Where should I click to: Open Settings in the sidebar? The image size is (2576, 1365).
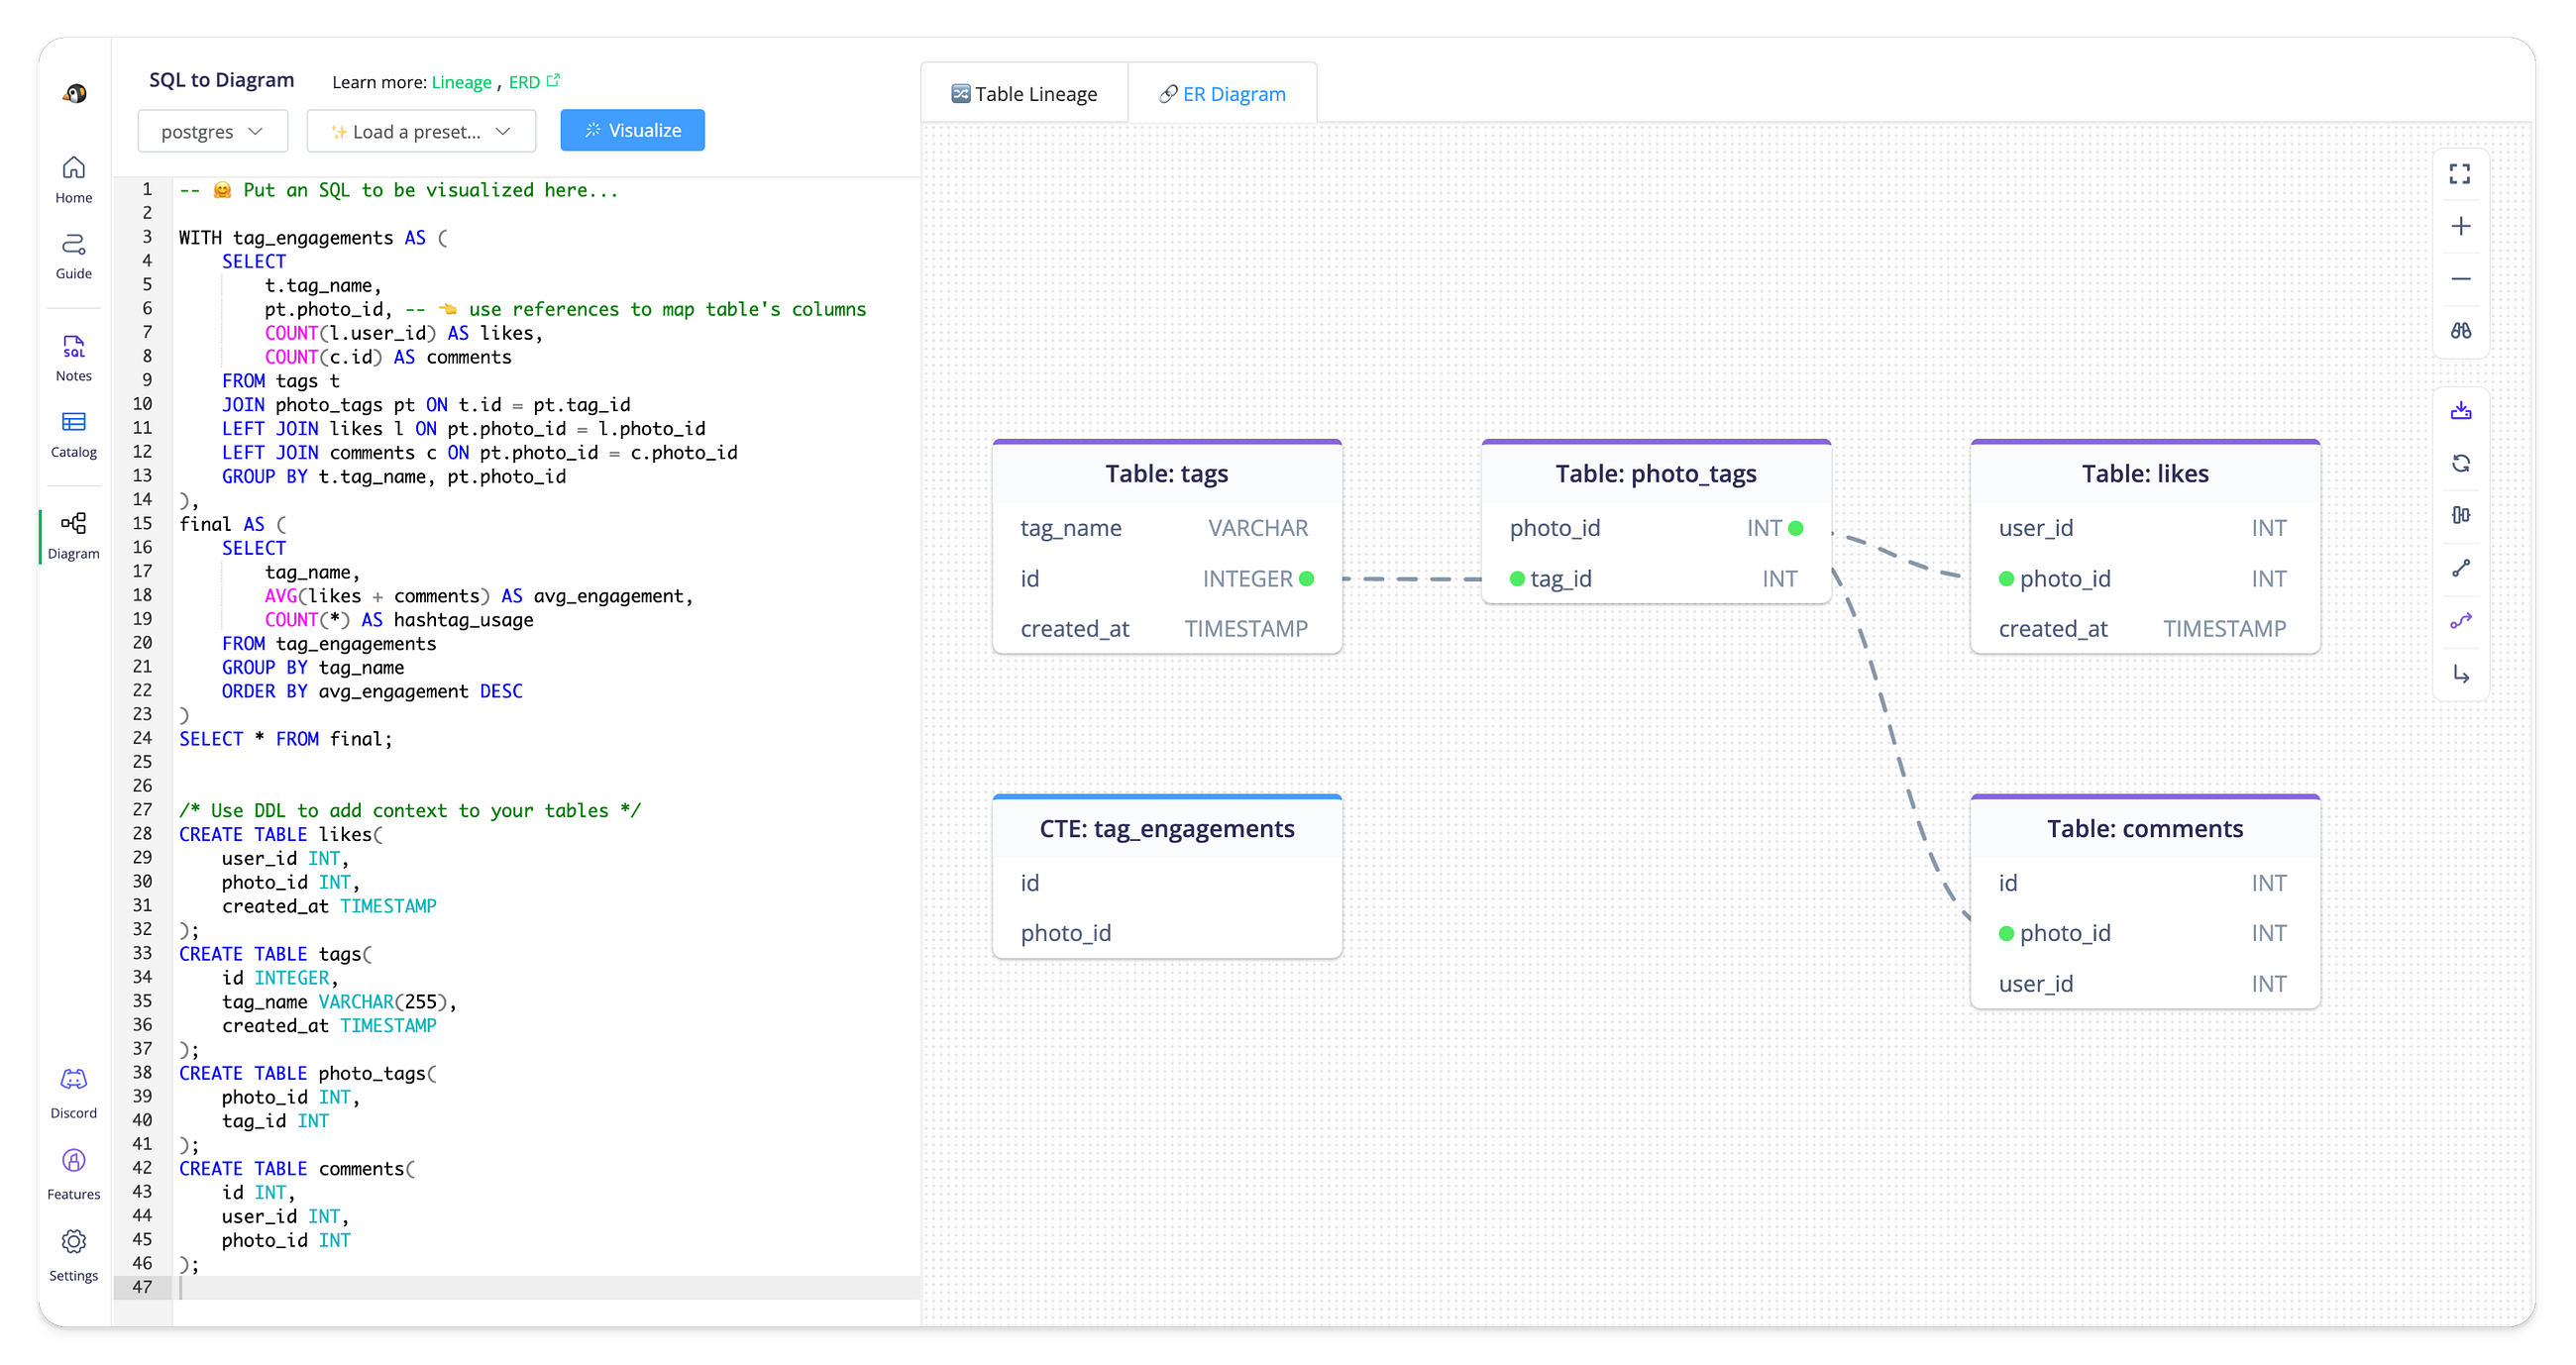click(x=74, y=1256)
